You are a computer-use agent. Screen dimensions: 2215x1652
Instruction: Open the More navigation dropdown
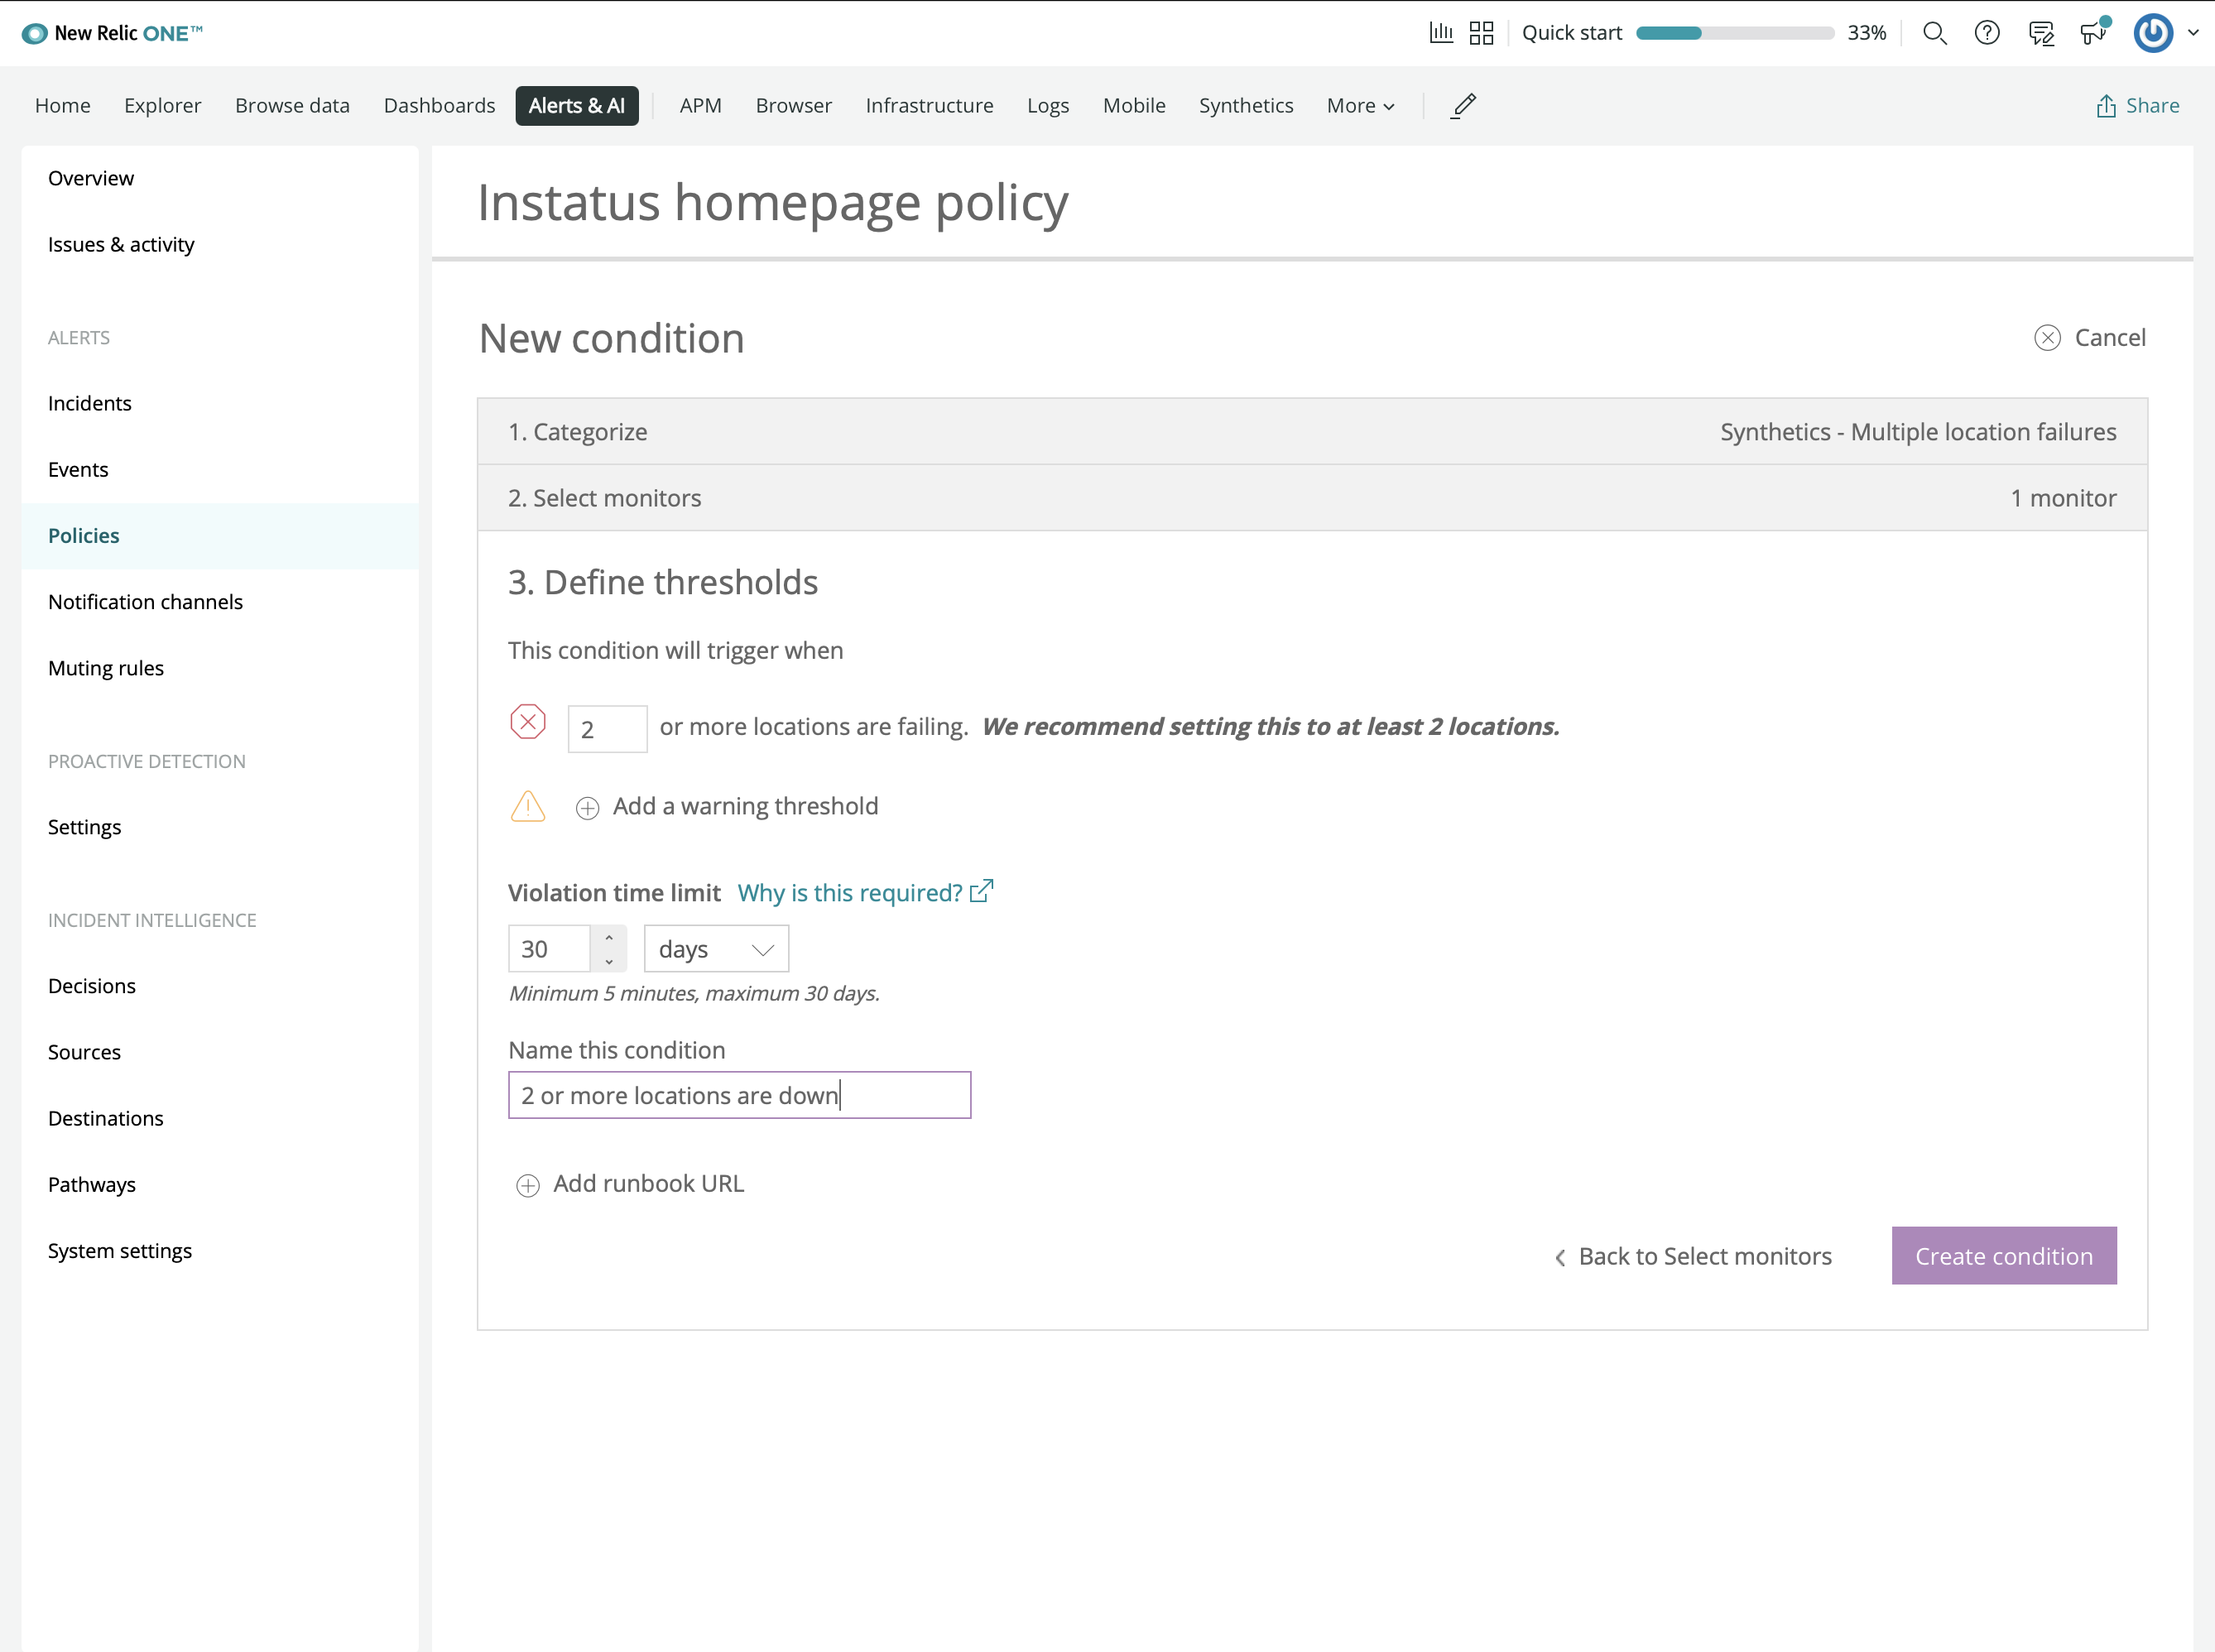click(x=1361, y=106)
